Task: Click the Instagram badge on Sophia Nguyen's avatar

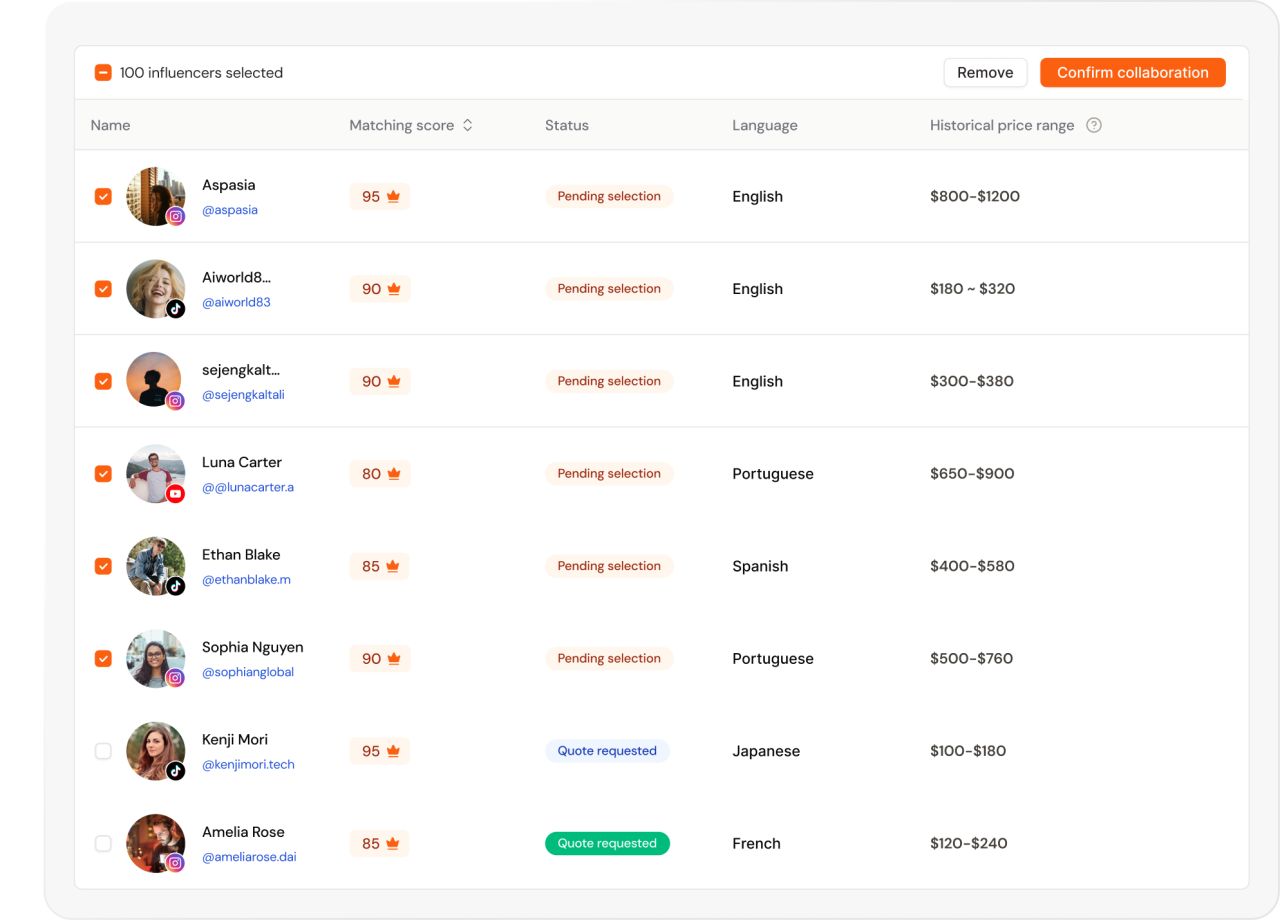Action: pos(176,678)
